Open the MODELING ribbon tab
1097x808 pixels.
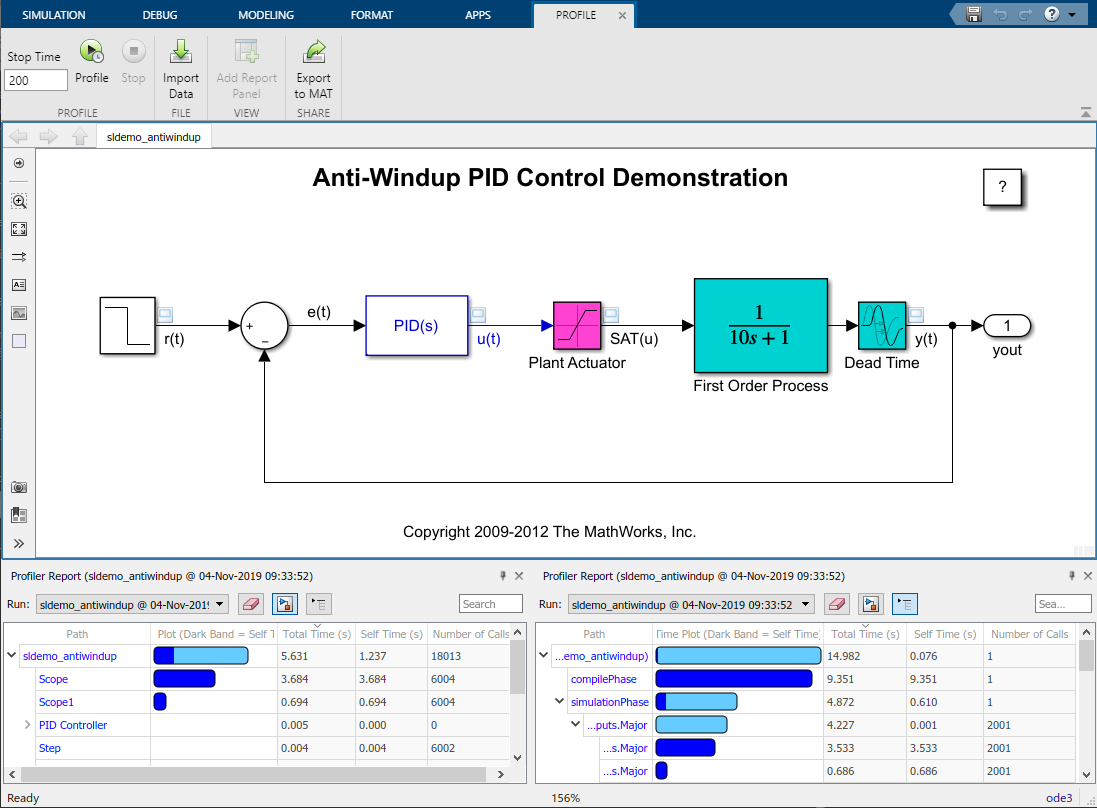click(266, 14)
